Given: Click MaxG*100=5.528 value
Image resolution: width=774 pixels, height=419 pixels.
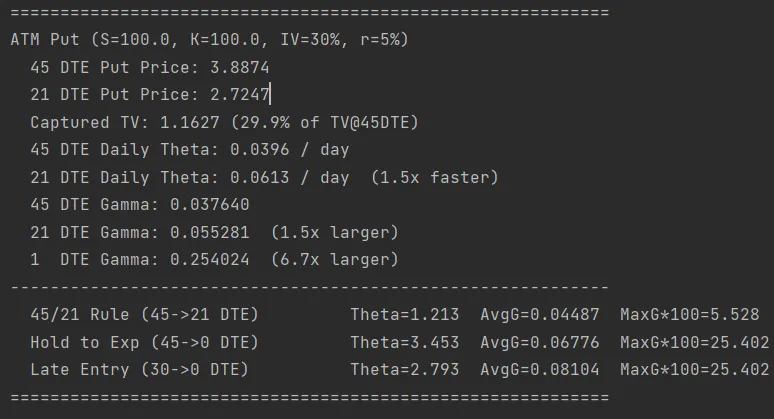Looking at the screenshot, I should tap(690, 314).
